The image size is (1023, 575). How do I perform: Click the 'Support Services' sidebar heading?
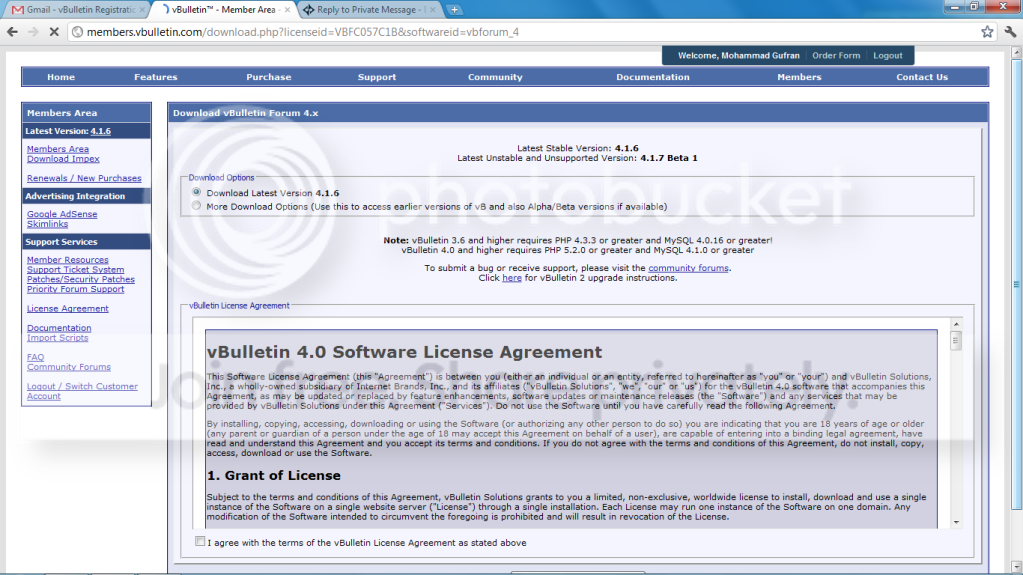61,242
